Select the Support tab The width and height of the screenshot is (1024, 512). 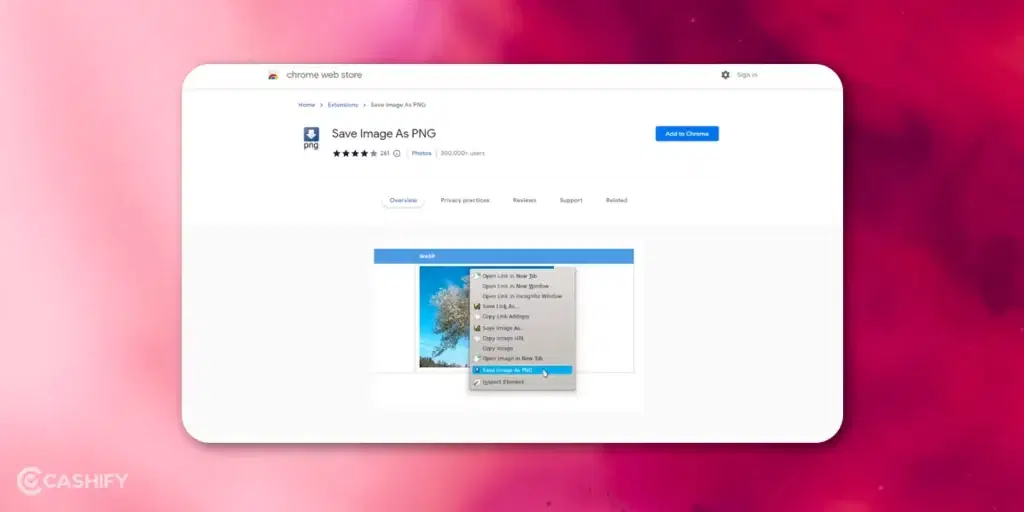click(x=571, y=200)
